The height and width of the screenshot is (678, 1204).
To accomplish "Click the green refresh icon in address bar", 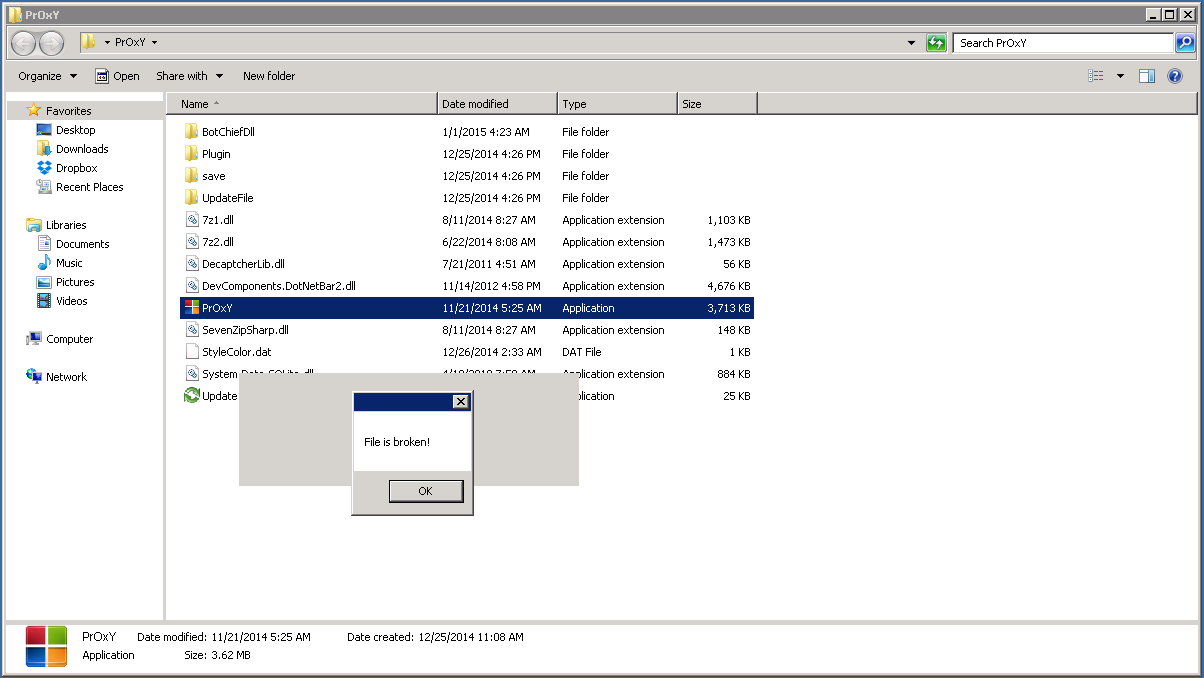I will (936, 43).
